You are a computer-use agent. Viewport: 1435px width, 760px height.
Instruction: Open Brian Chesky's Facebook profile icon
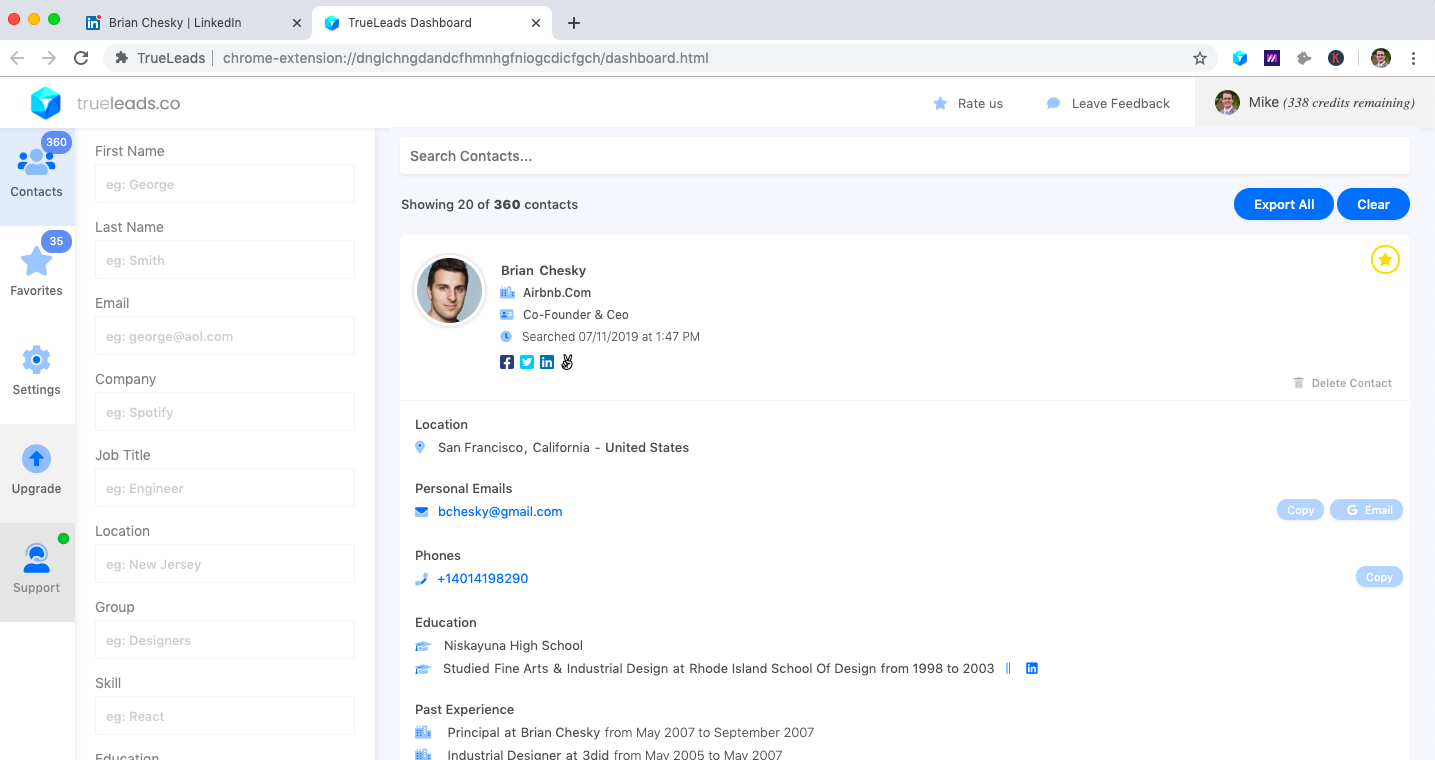tap(507, 362)
